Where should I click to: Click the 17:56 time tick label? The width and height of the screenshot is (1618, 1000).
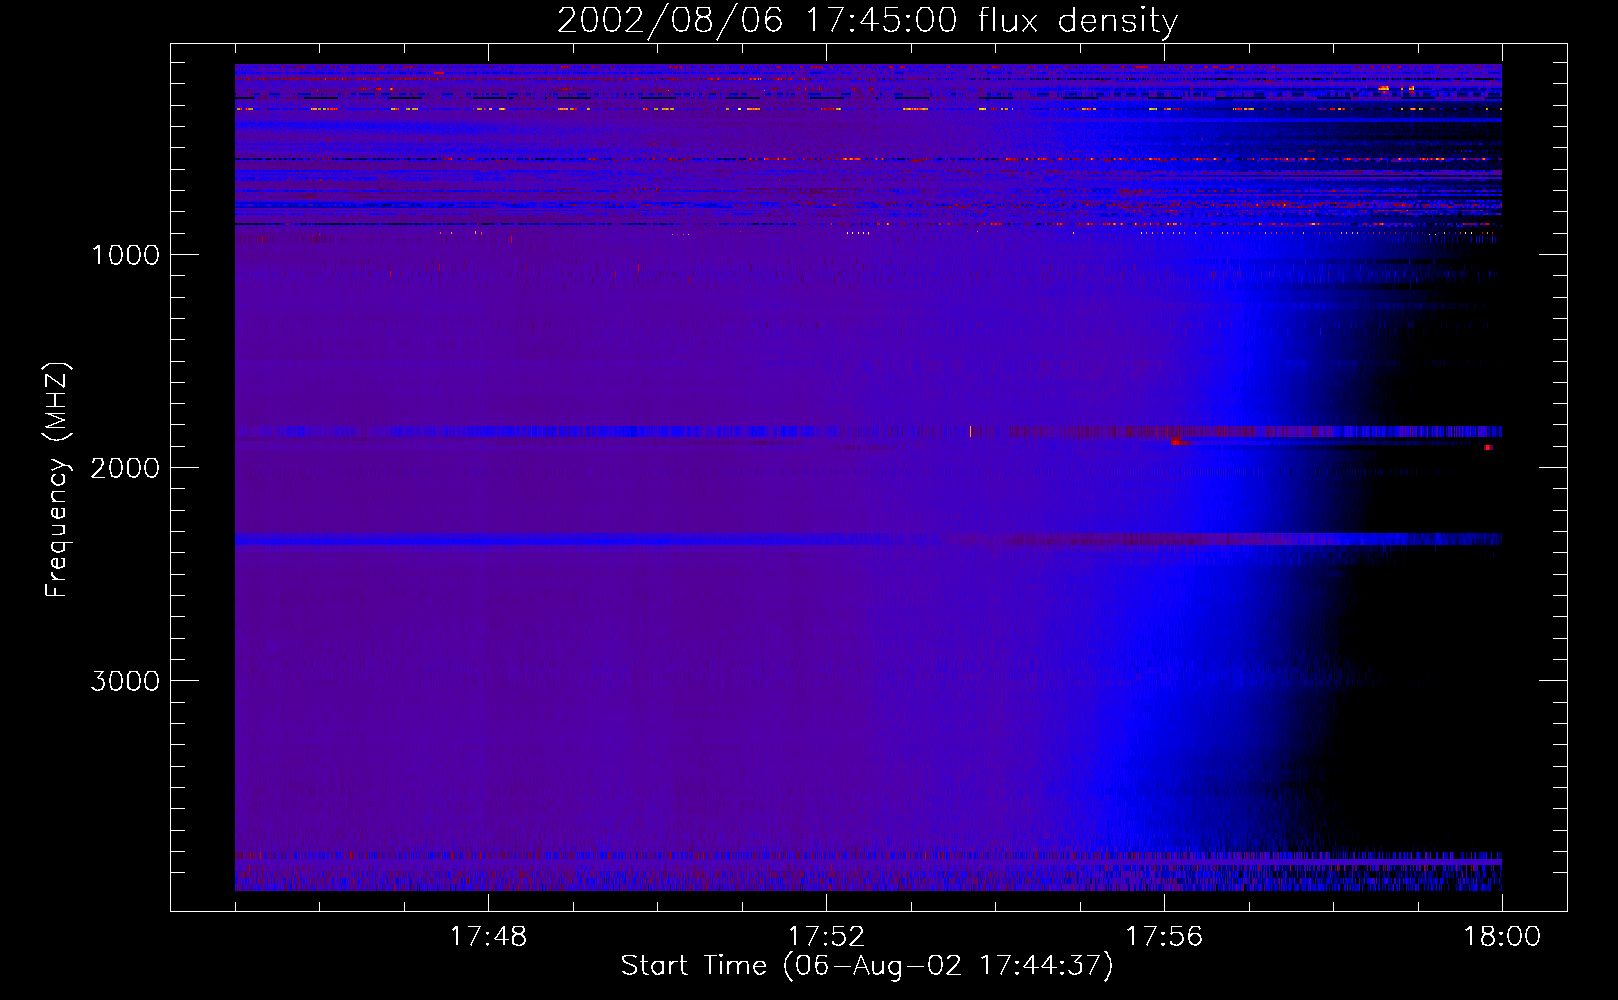pos(1164,937)
